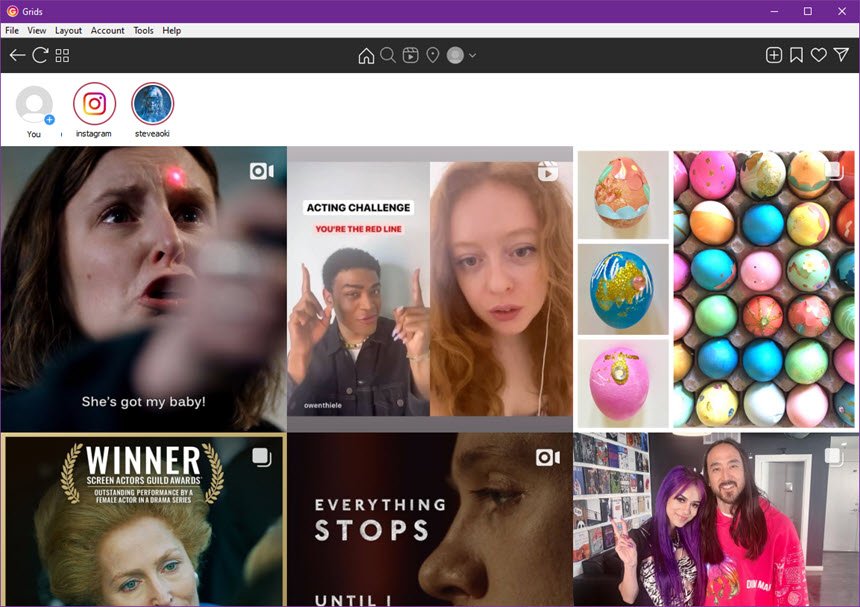This screenshot has height=607, width=860.
Task: Reload the feed with refresh icon
Action: click(40, 55)
